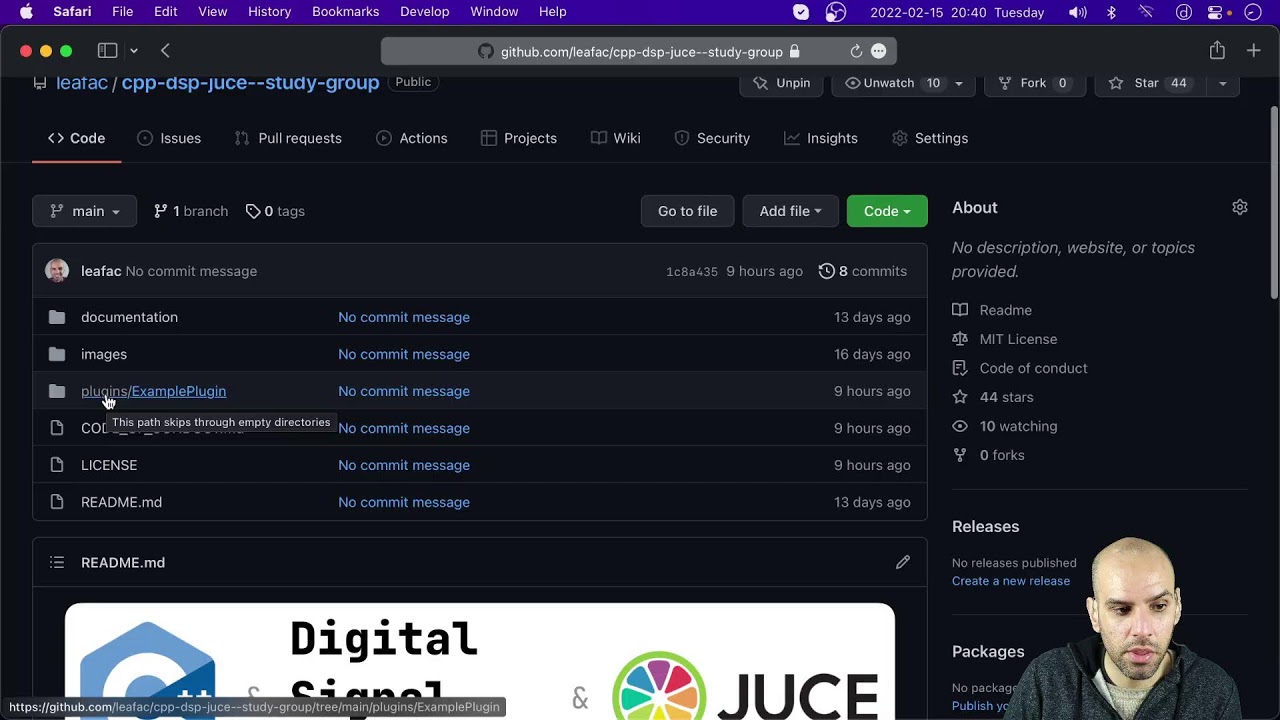The width and height of the screenshot is (1280, 720).
Task: Click the stars icon in About sidebar
Action: coord(960,397)
